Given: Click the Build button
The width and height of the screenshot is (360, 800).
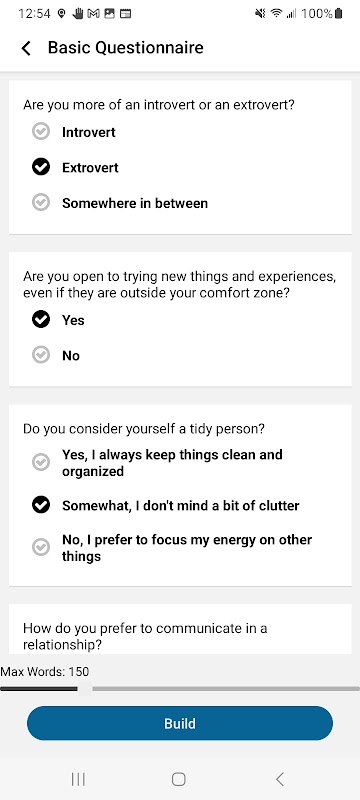Looking at the screenshot, I should 180,723.
